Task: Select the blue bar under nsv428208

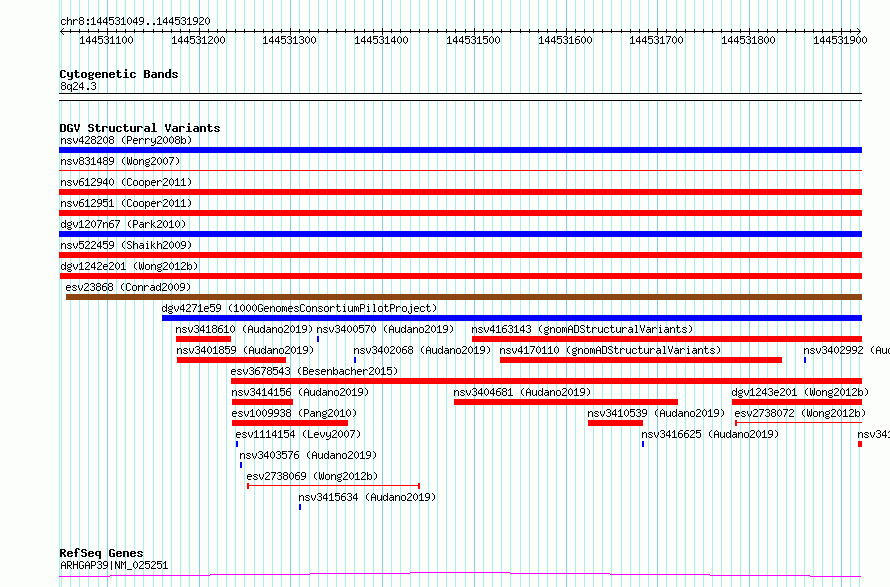Action: 460,150
